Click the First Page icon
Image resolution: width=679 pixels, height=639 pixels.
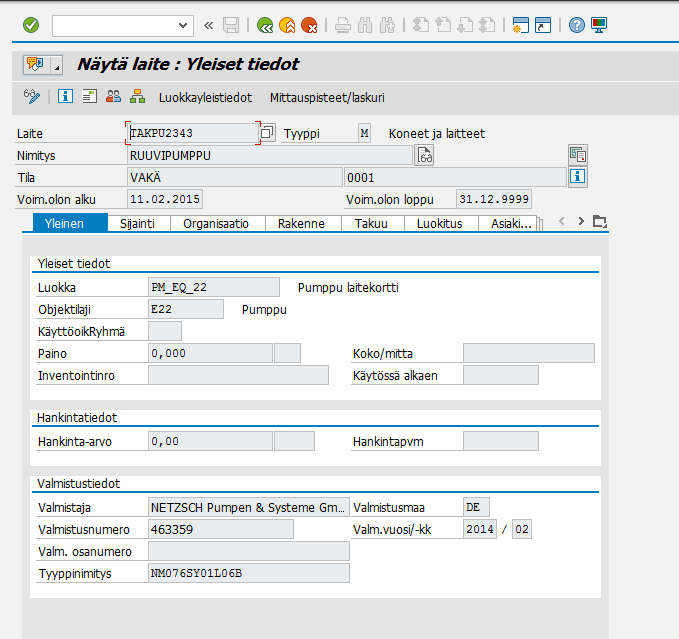click(x=420, y=26)
